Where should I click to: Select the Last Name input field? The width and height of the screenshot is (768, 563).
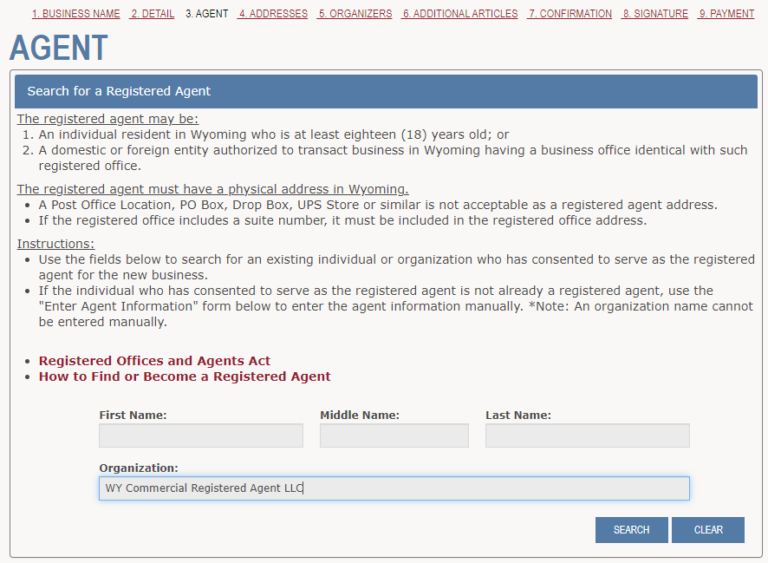click(587, 436)
